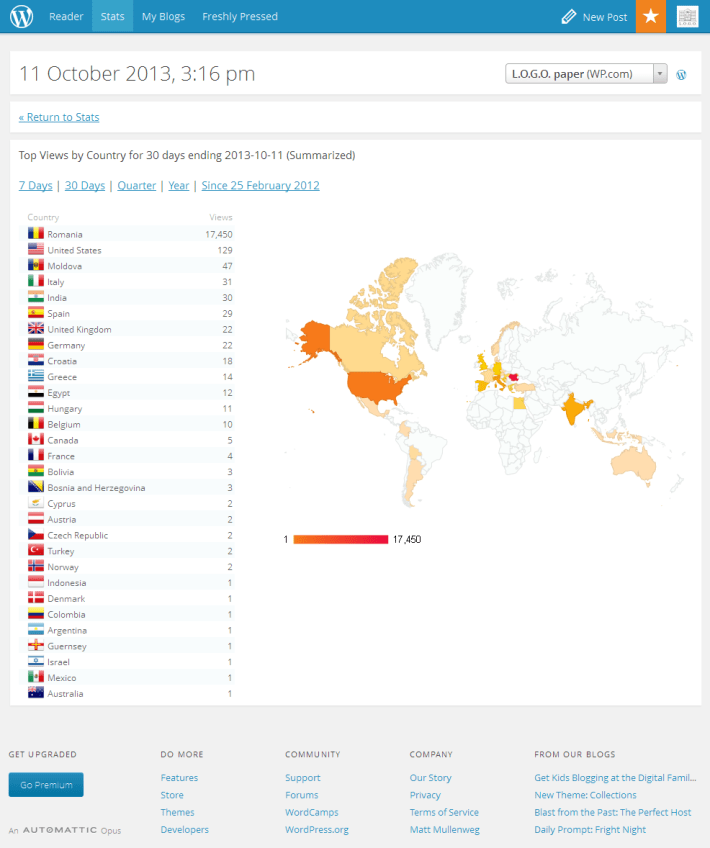This screenshot has height=848, width=710.
Task: Click the Mexico flag icon
Action: 36,677
